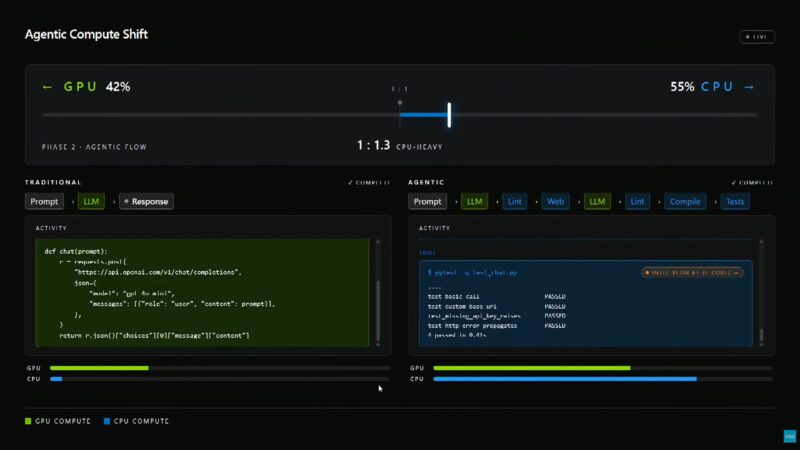Click the GPU/CPU ratio slider handle
This screenshot has width=800, height=450.
449,115
